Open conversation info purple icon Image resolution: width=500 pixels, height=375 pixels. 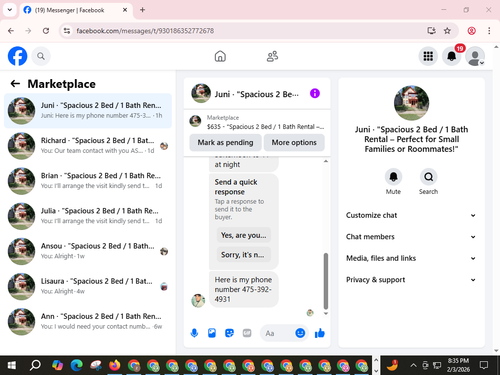click(x=315, y=93)
